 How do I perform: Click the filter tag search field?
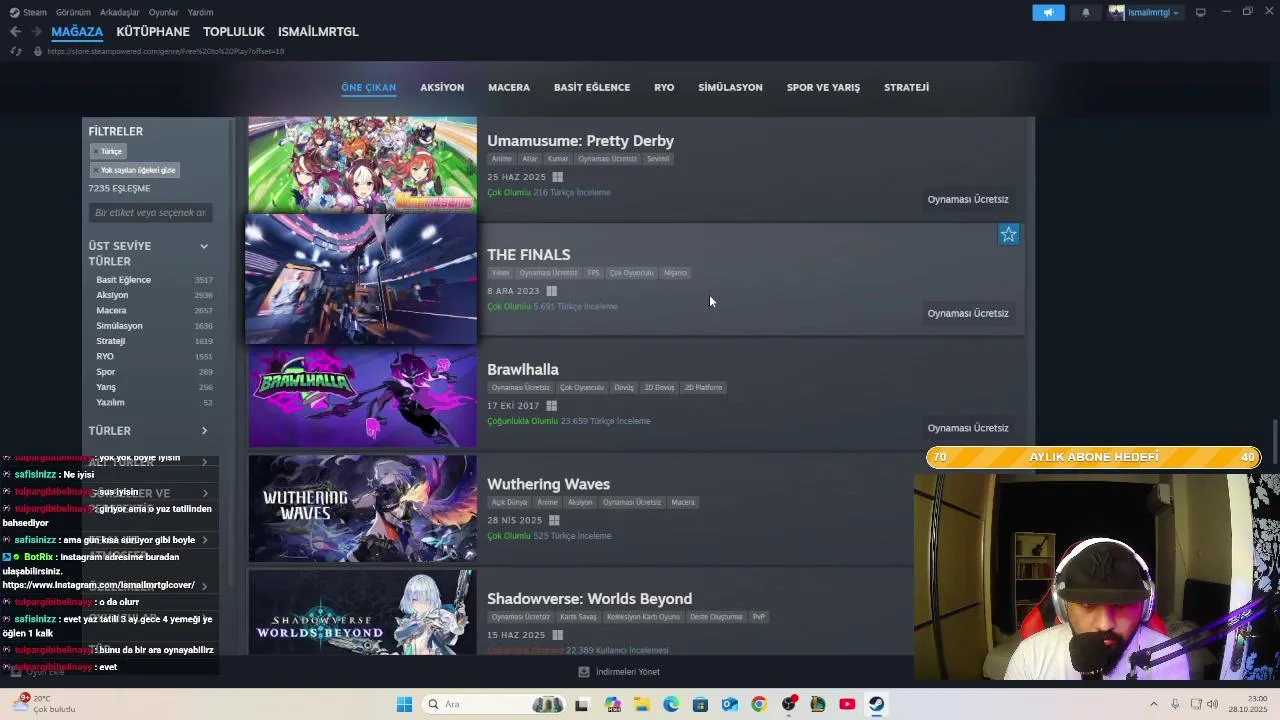click(x=150, y=212)
